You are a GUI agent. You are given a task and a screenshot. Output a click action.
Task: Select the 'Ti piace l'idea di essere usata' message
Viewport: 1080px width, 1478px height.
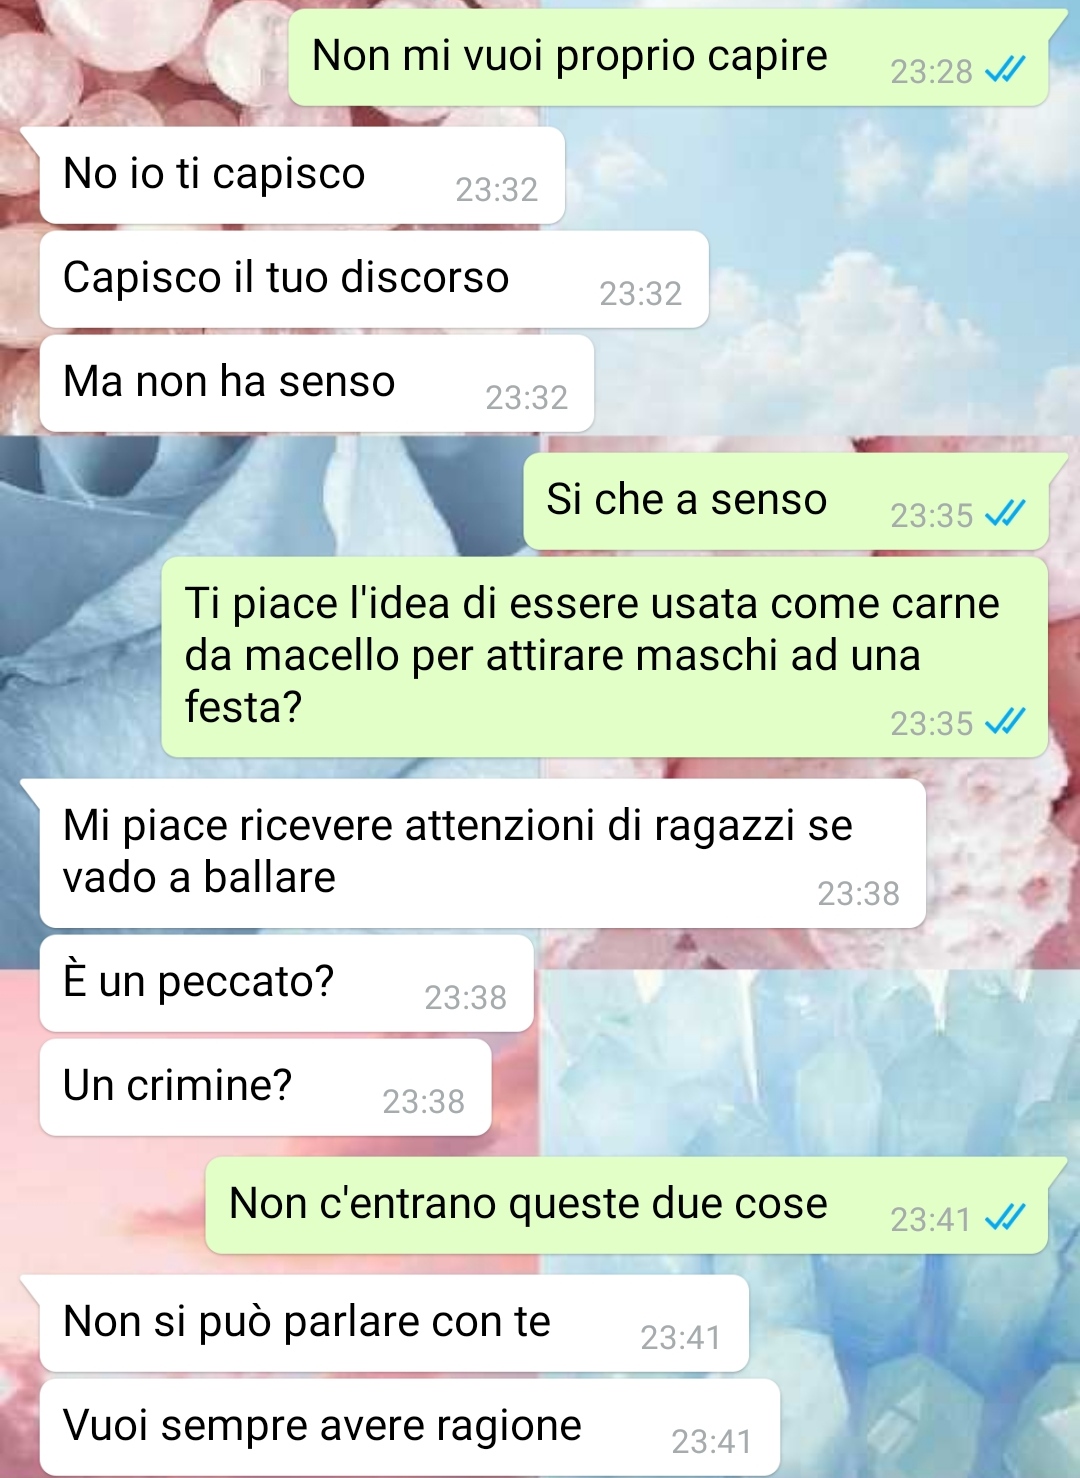605,657
